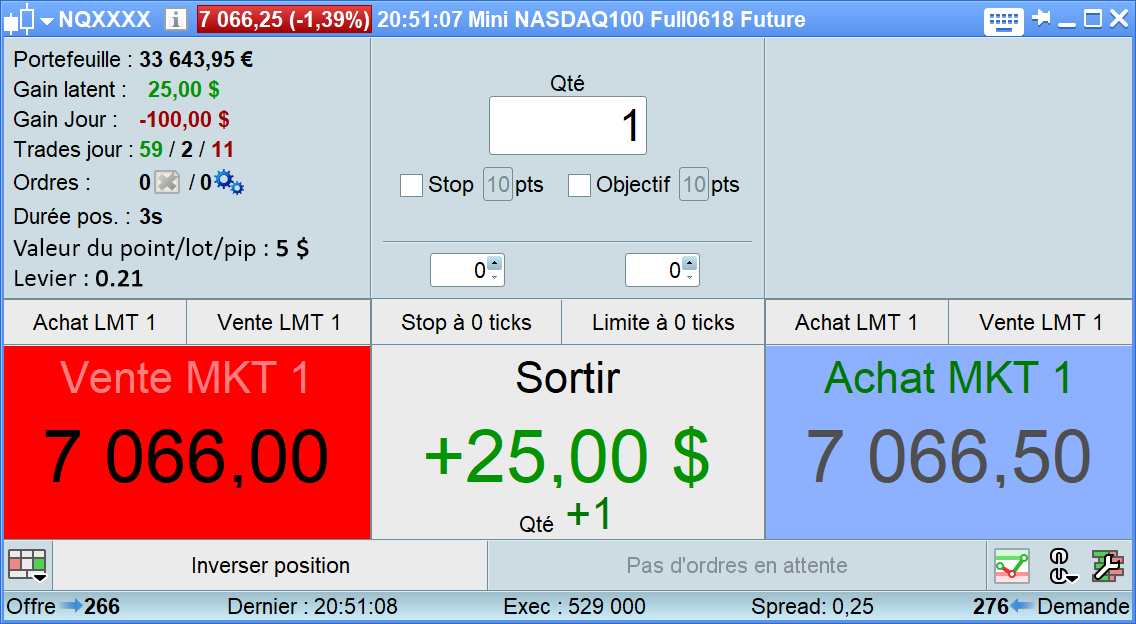Image resolution: width=1136 pixels, height=624 pixels.
Task: Click the Levier 0.21 value
Action: (119, 279)
